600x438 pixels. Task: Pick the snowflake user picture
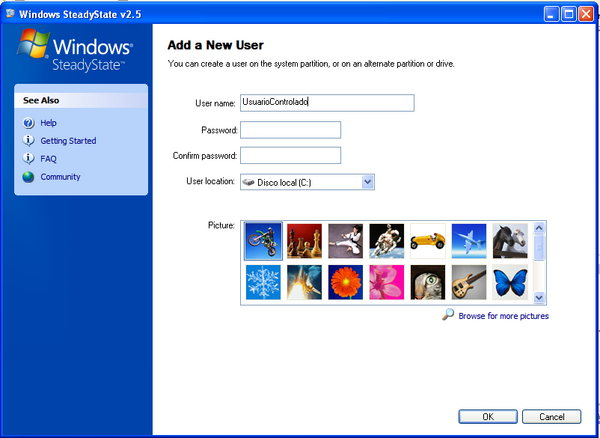point(264,283)
